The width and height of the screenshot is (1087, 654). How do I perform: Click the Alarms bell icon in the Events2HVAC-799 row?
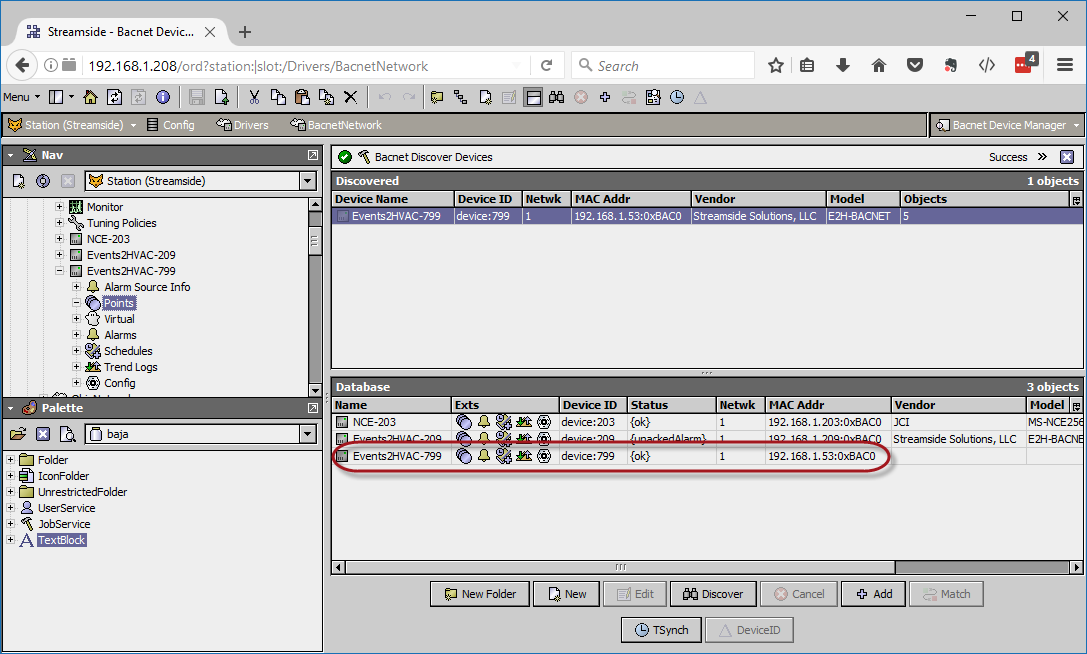(x=484, y=456)
